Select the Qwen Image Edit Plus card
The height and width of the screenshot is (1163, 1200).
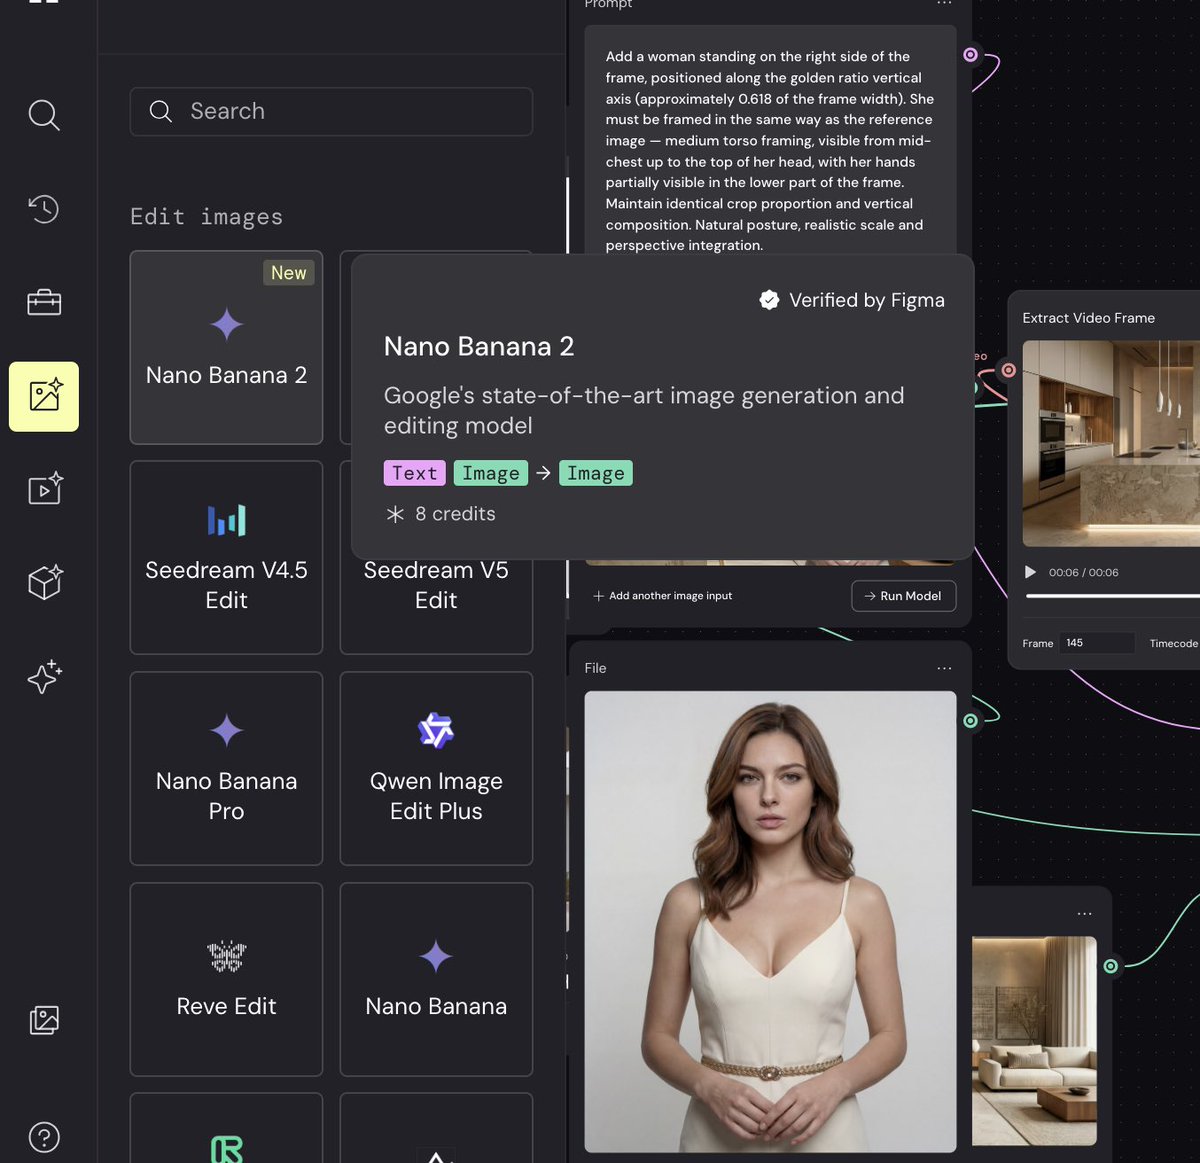(436, 768)
